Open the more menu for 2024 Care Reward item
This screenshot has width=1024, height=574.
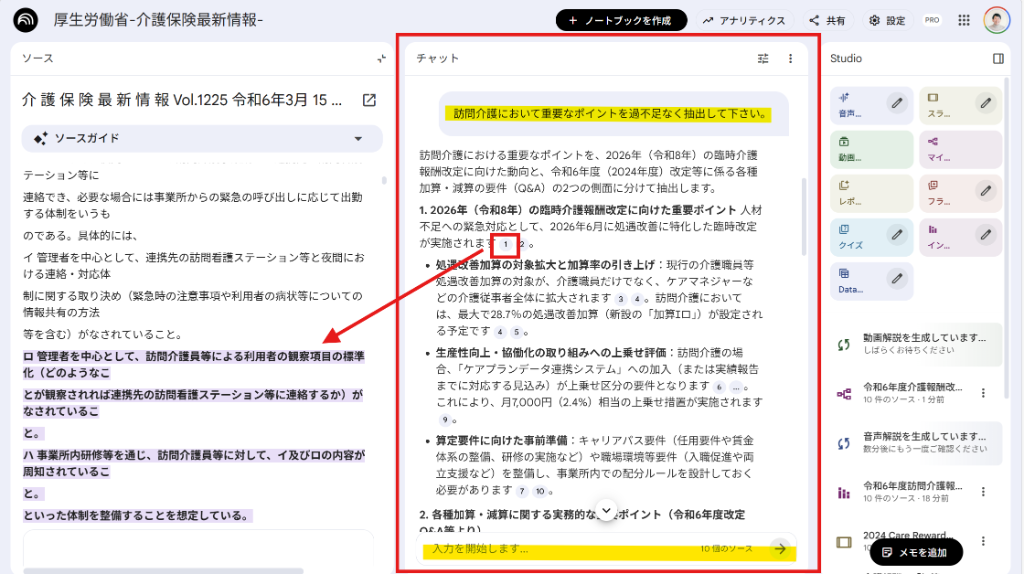click(983, 541)
